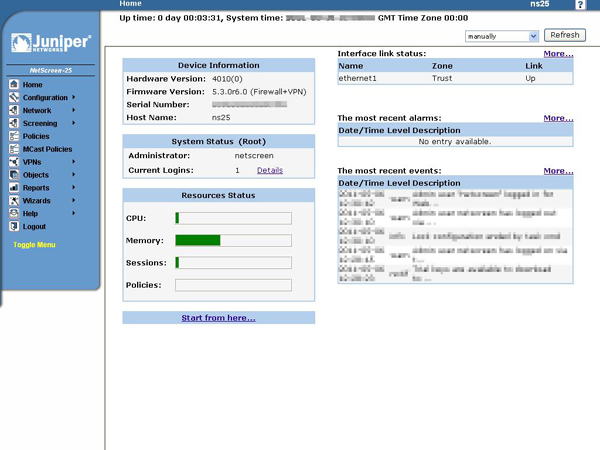Click the Toggle Menu link

(x=34, y=245)
